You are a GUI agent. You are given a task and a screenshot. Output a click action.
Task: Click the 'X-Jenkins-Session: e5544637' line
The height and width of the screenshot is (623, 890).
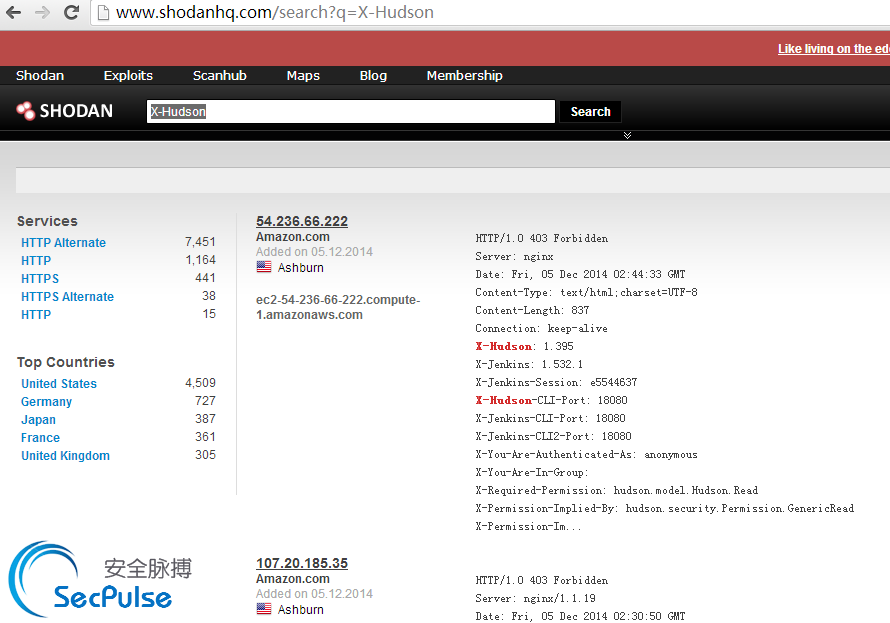tap(556, 382)
